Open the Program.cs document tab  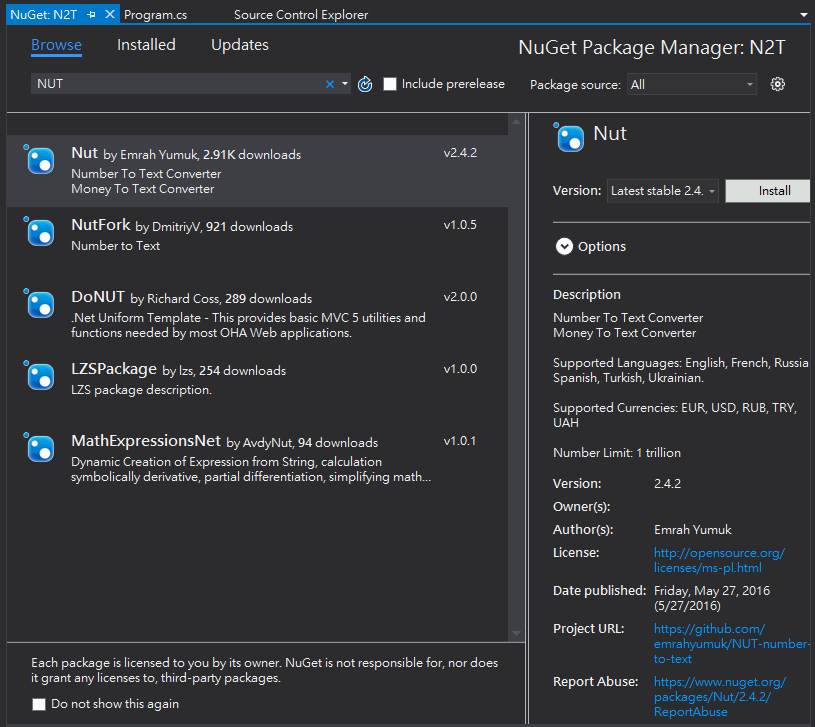[x=155, y=15]
